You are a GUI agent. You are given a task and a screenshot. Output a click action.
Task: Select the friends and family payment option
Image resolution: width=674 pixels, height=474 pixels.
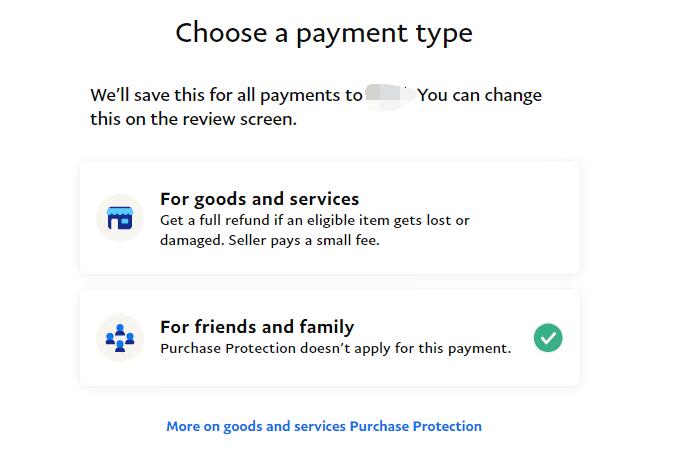click(x=330, y=338)
